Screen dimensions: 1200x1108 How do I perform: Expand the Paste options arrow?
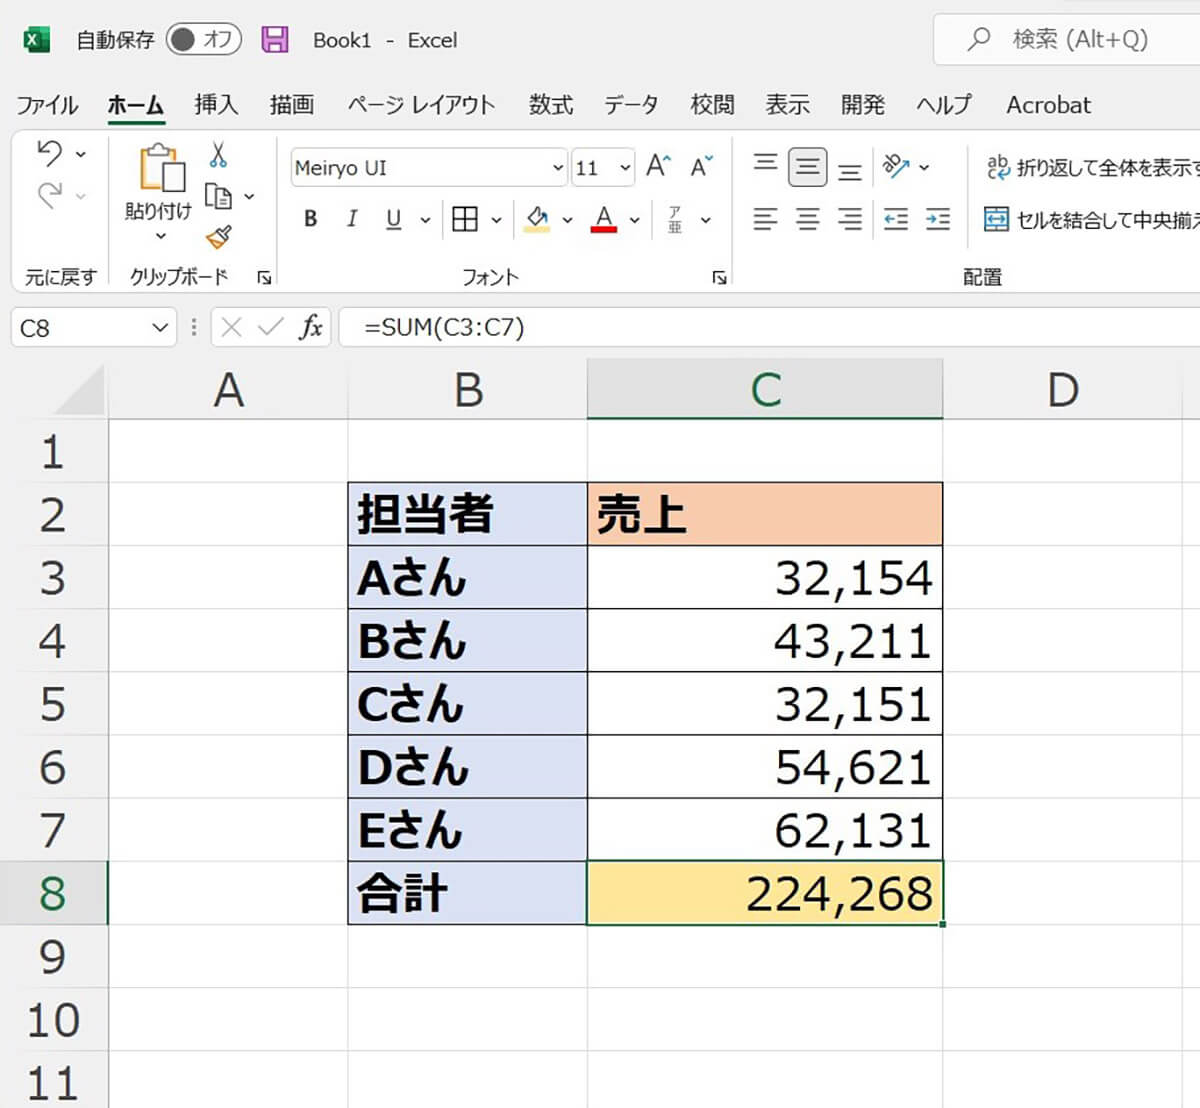point(160,237)
